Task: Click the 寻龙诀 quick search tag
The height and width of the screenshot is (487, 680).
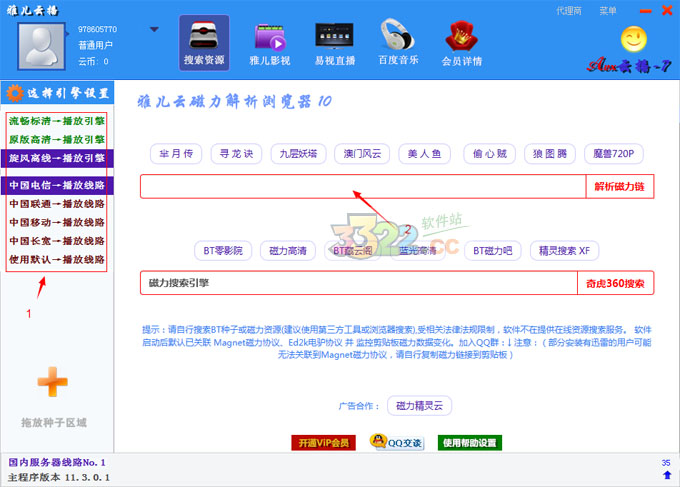Action: (236, 154)
